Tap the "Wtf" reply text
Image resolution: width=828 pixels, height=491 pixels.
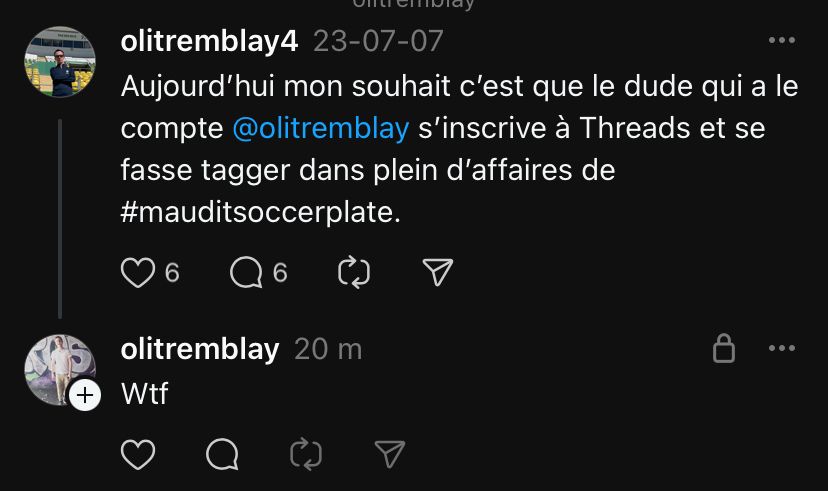pos(144,394)
